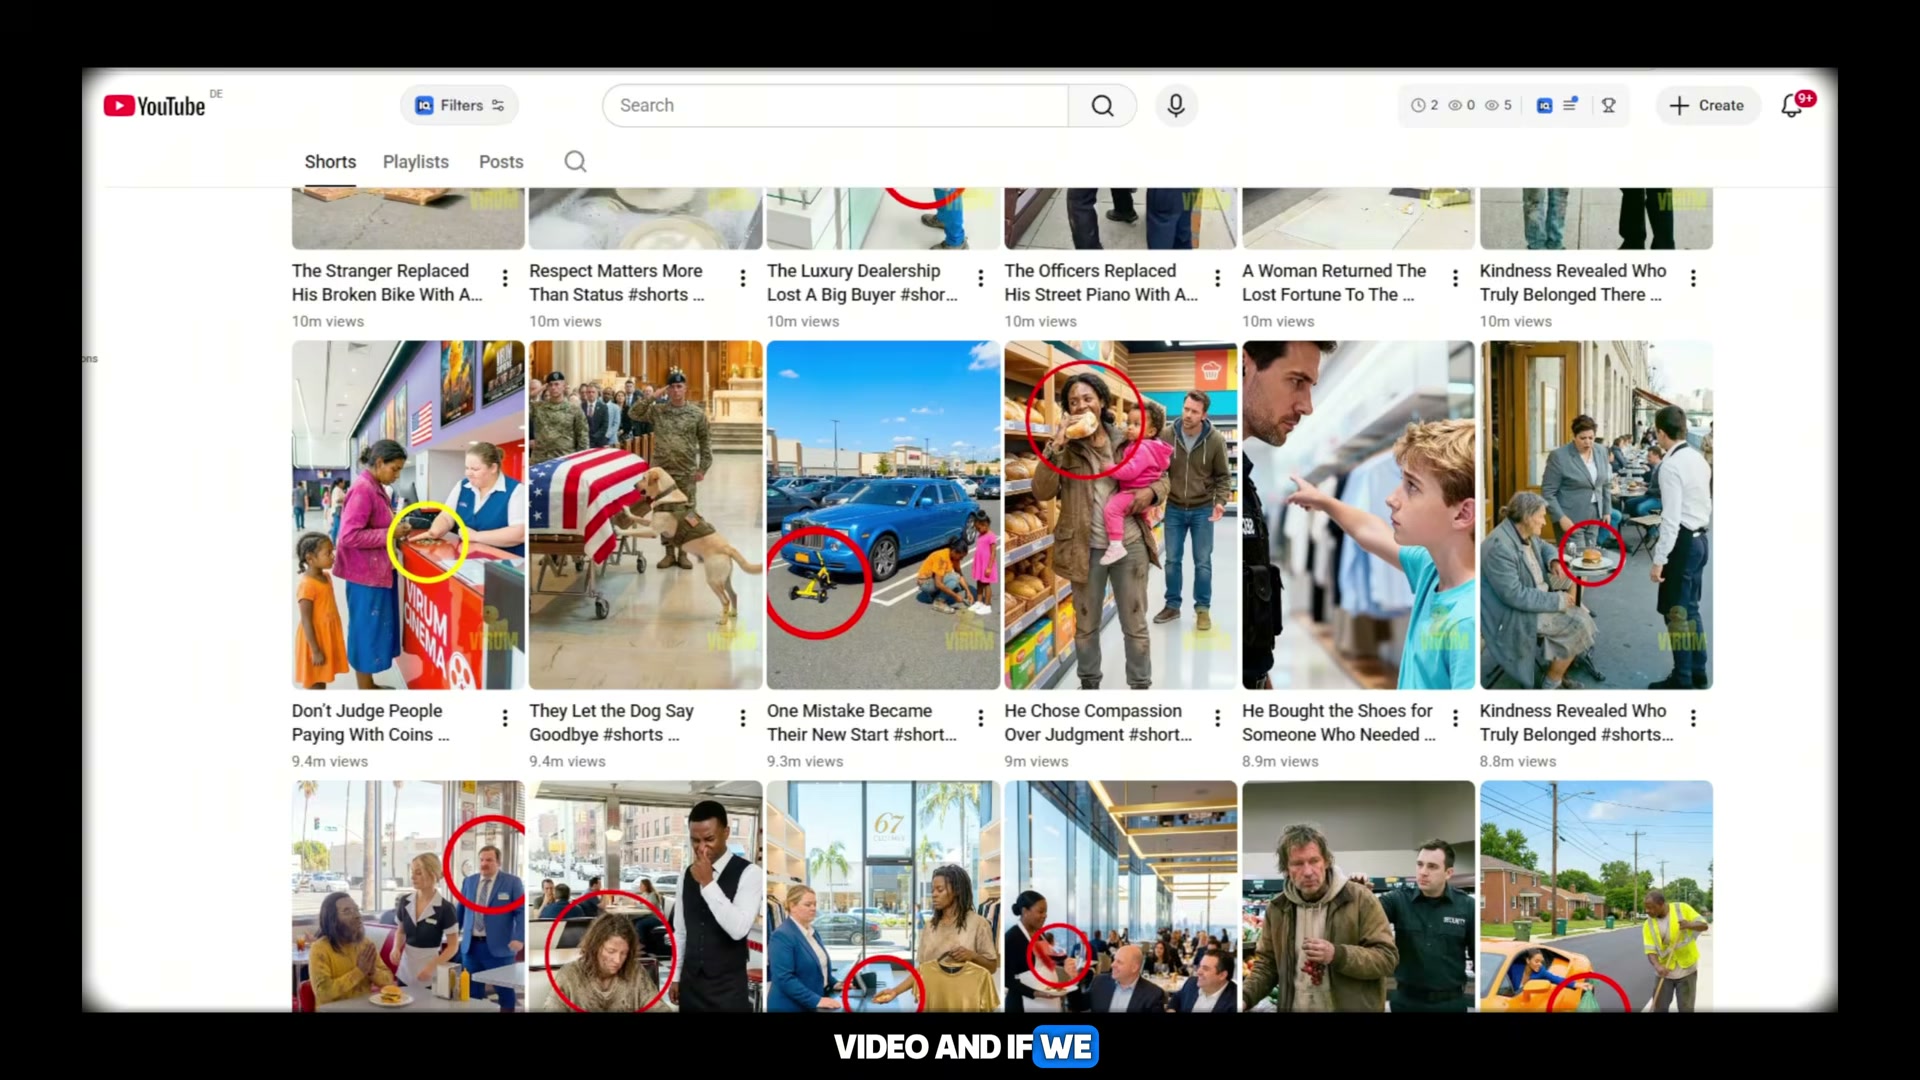This screenshot has width=1920, height=1080.
Task: Play the restaurant wine waitress thumbnail
Action: click(1121, 896)
